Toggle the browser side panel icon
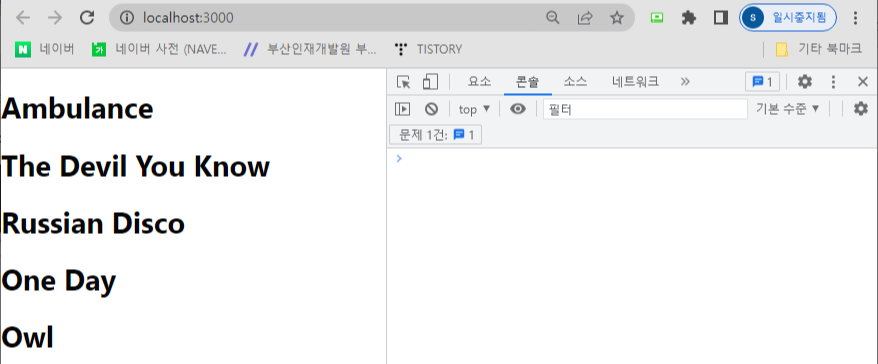Image resolution: width=878 pixels, height=364 pixels. pyautogui.click(x=720, y=18)
